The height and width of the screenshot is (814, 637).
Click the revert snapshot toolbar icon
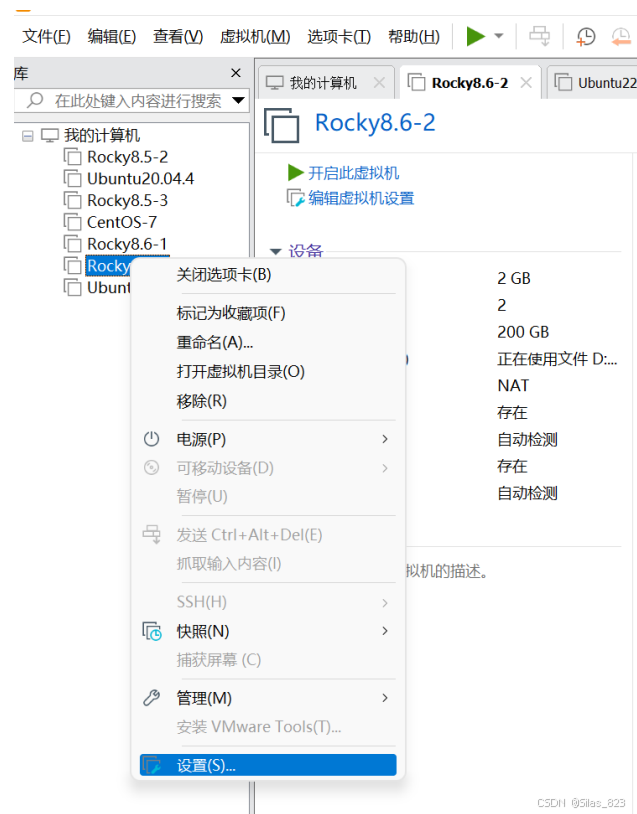[620, 37]
